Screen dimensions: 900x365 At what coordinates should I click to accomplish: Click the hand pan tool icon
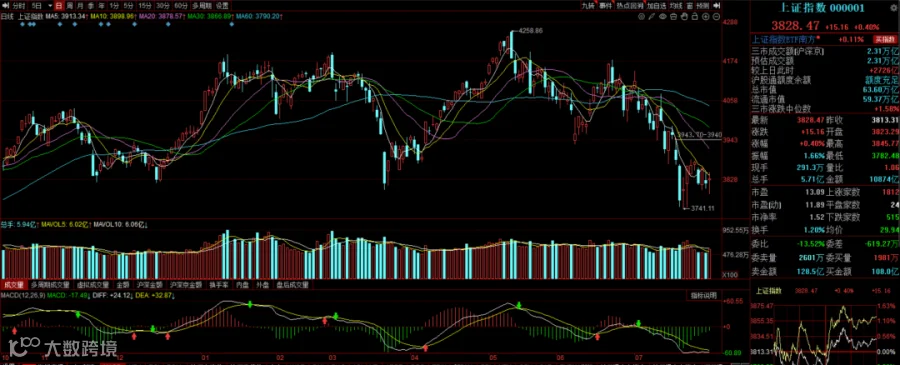click(684, 17)
